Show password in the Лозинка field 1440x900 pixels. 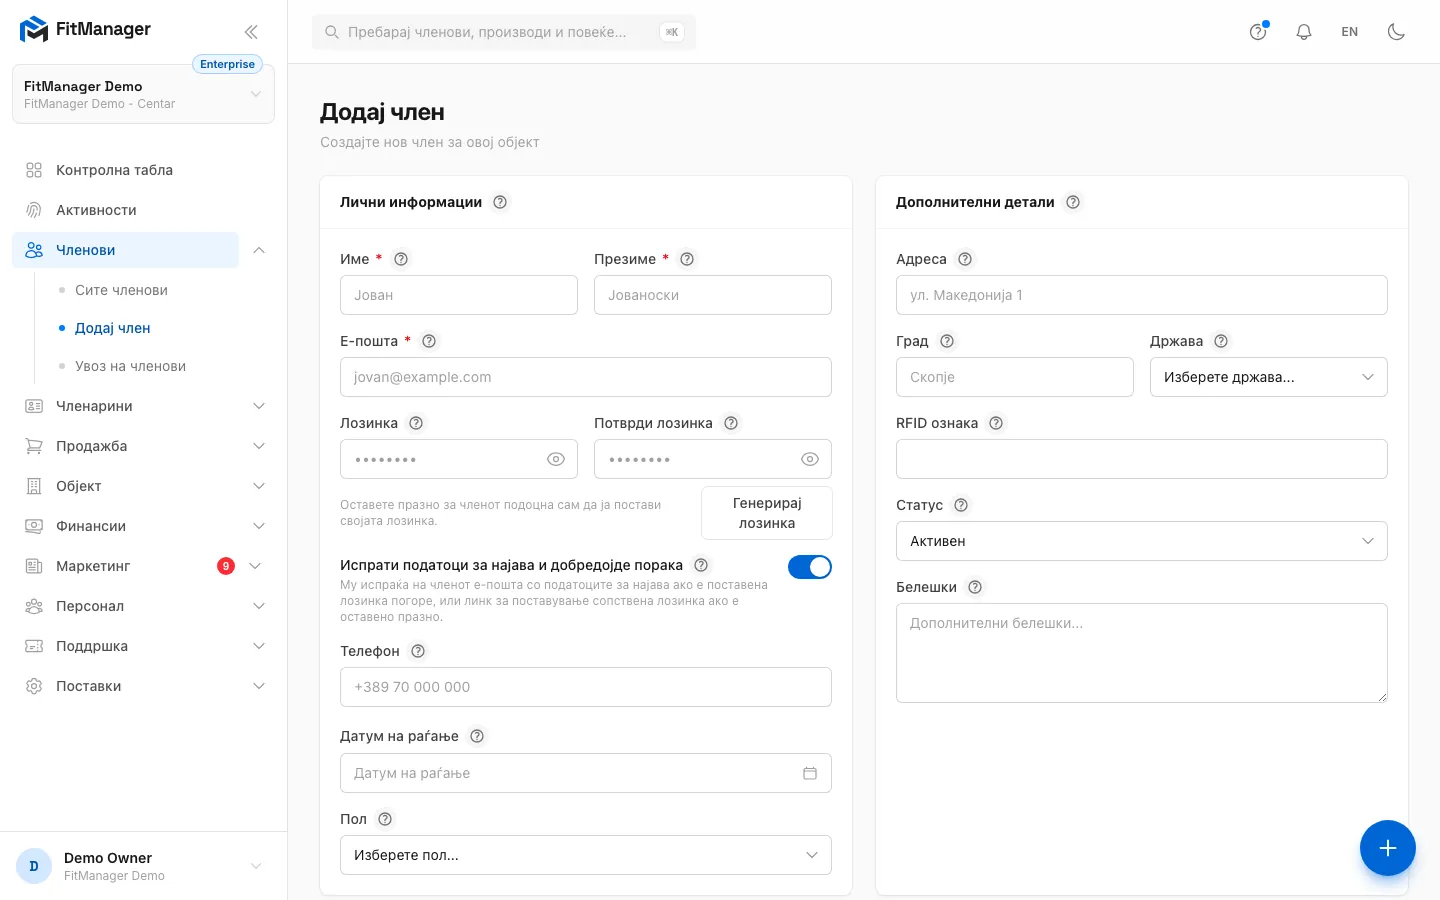(556, 459)
